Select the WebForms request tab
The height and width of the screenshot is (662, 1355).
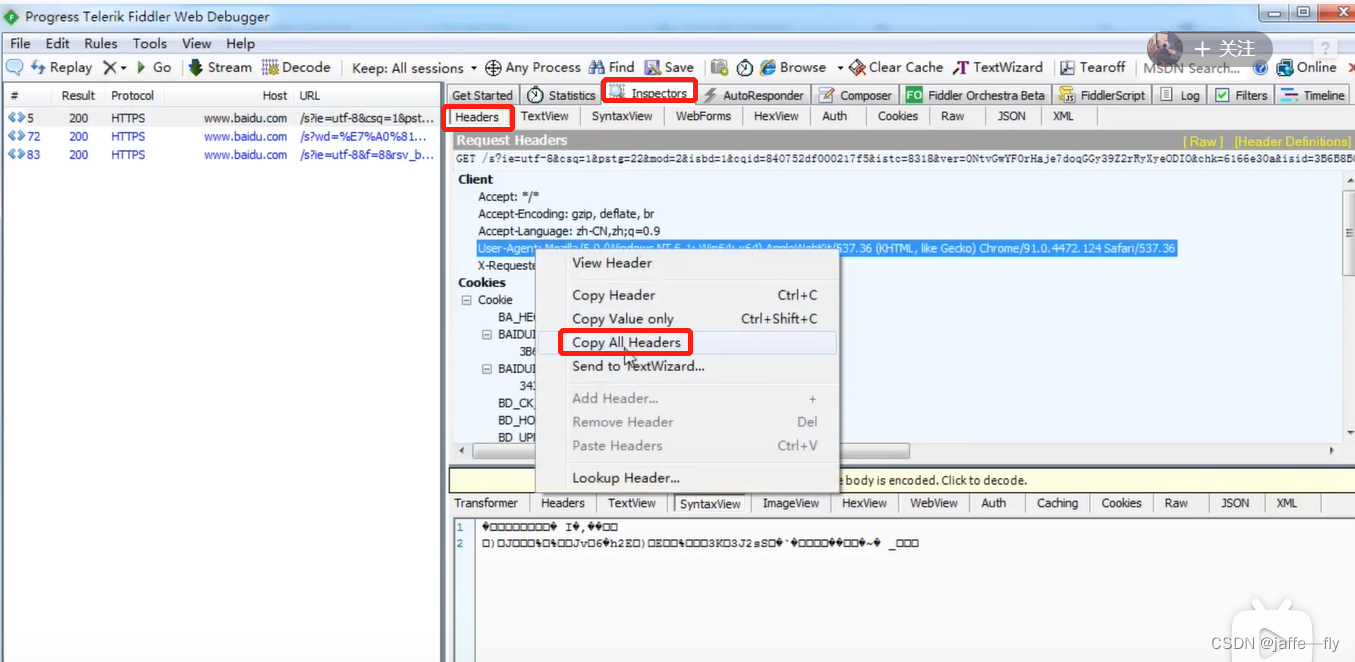(x=703, y=116)
